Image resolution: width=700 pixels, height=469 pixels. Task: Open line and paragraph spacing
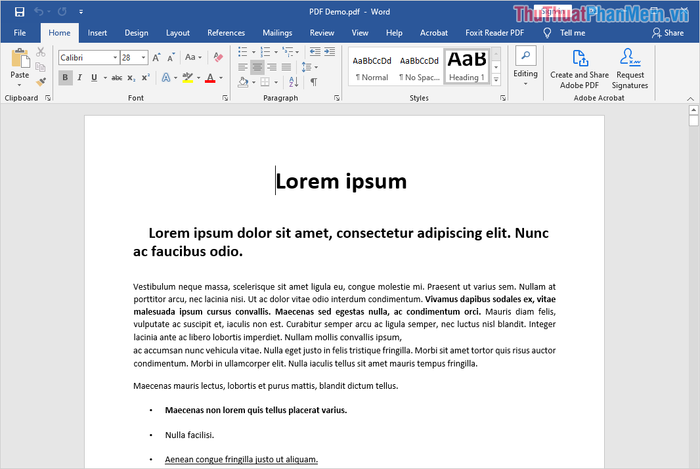[x=307, y=67]
